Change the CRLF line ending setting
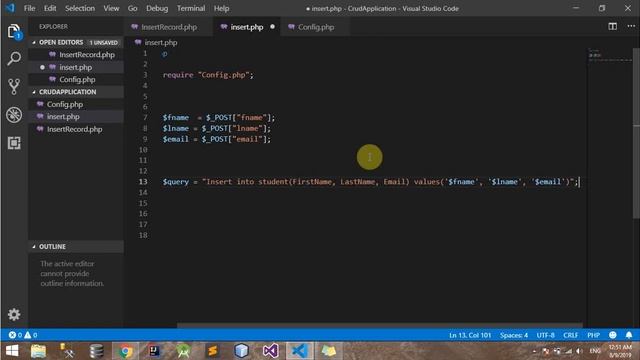 570,335
